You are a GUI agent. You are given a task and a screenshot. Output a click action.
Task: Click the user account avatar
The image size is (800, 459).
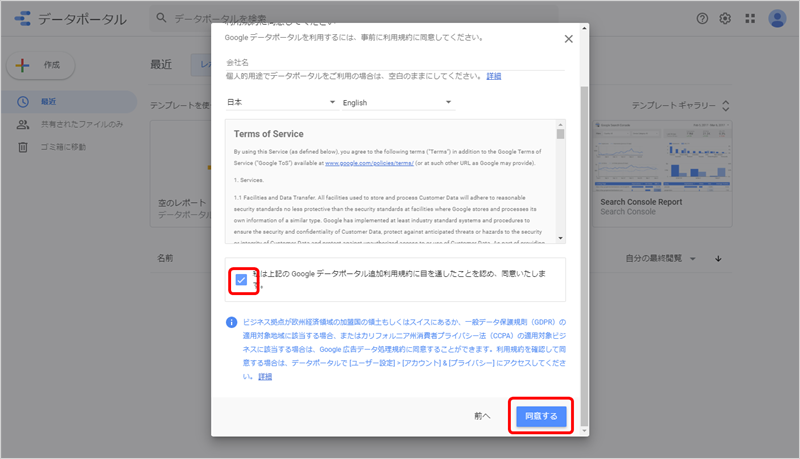777,19
